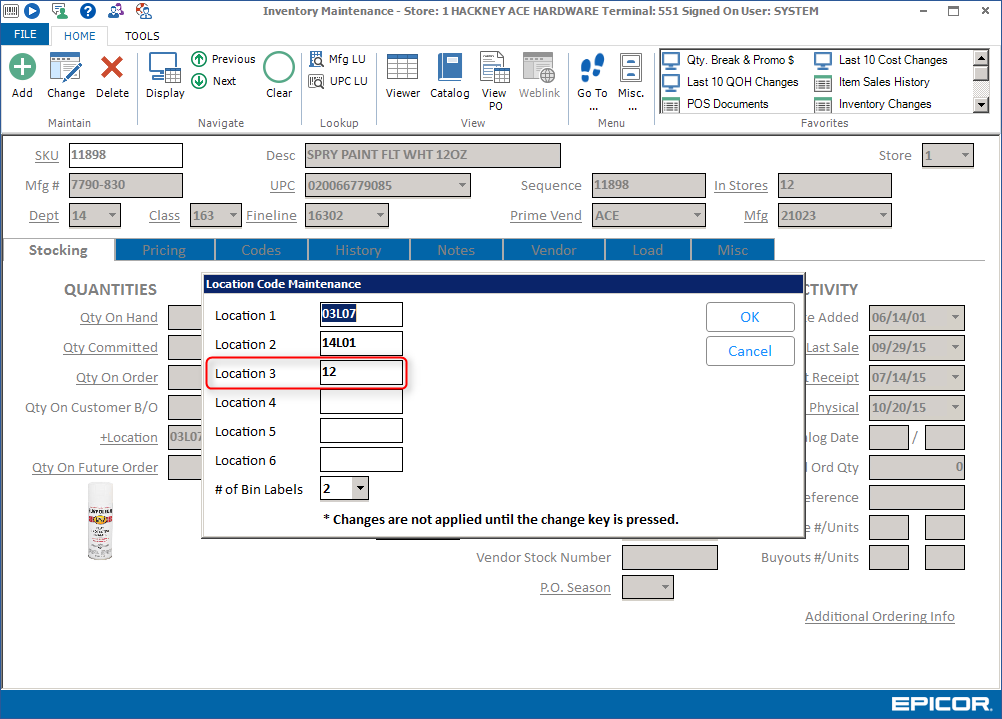
Task: Switch to the Load tab
Action: coord(648,250)
